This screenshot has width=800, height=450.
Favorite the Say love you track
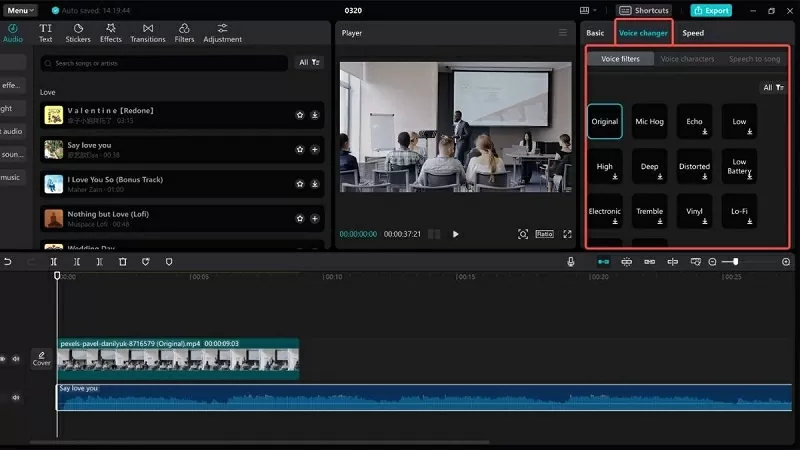tap(299, 149)
